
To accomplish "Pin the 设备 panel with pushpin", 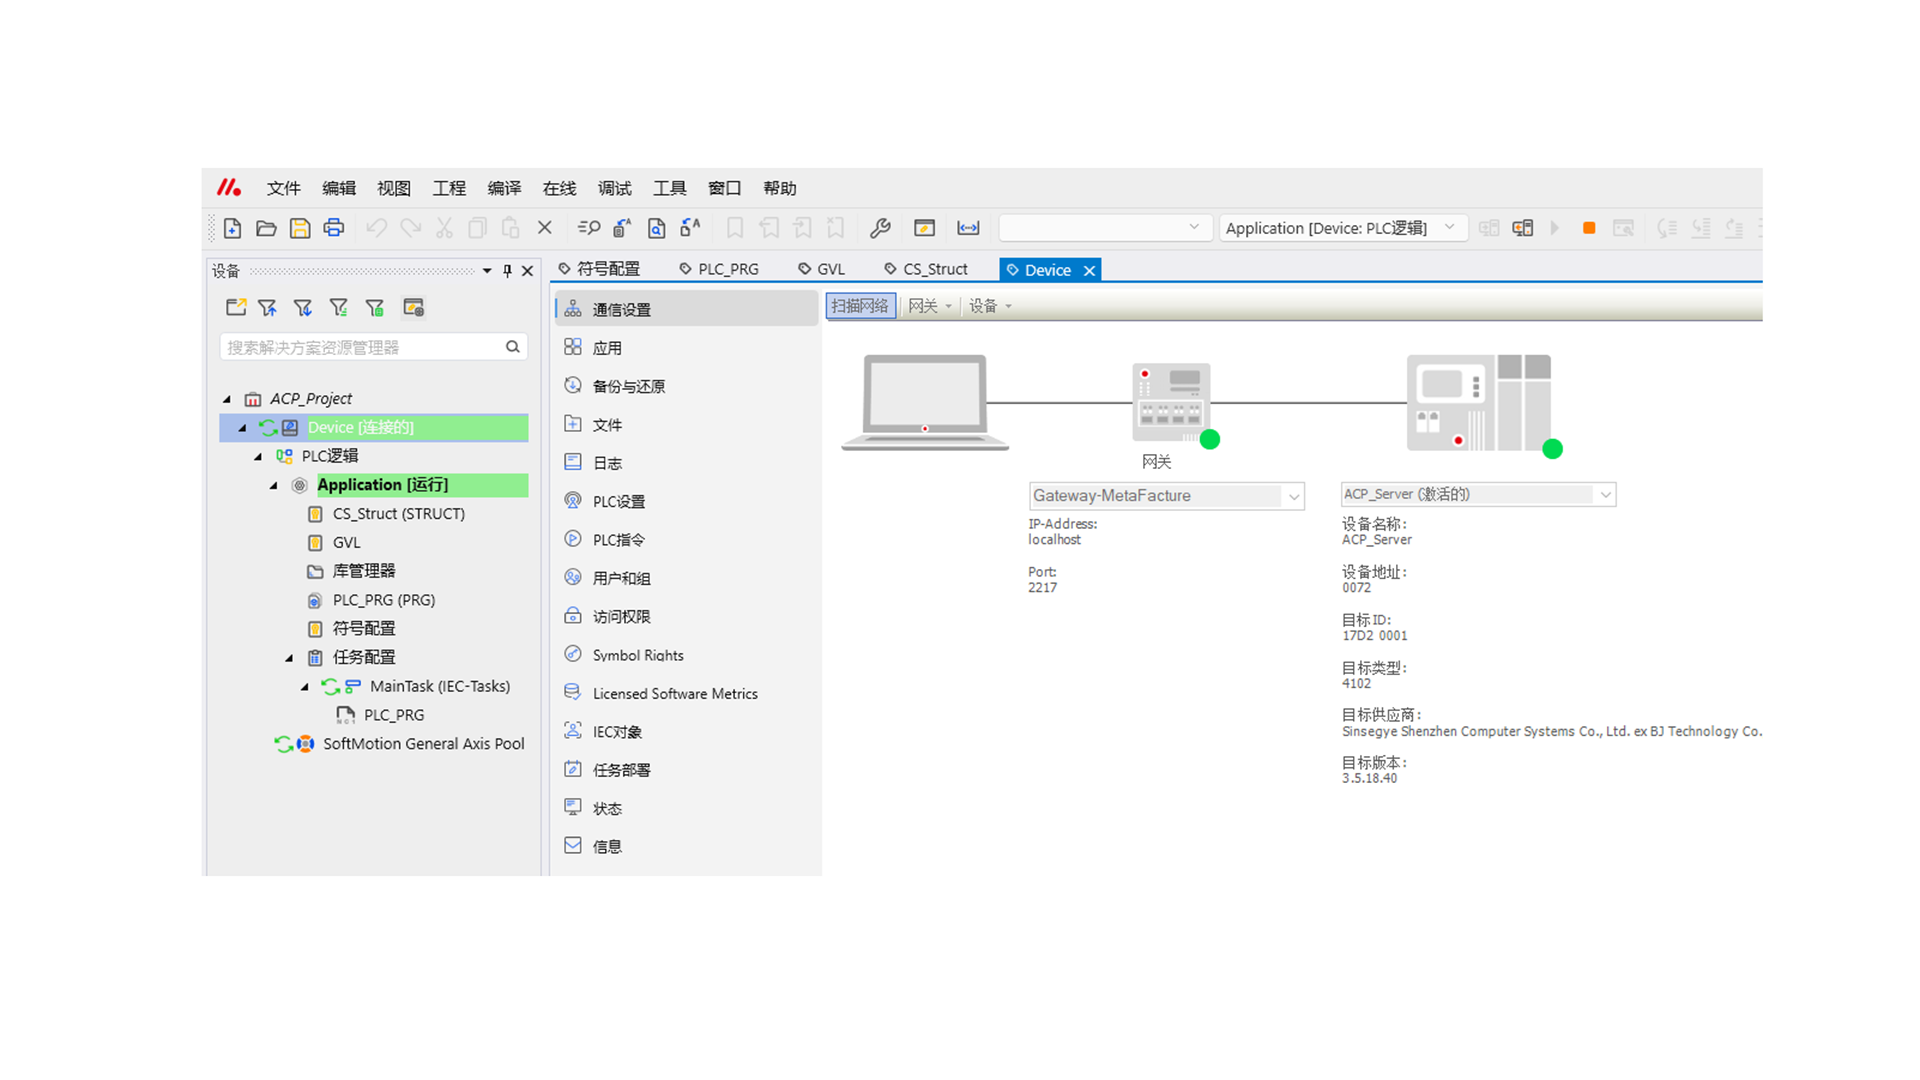I will tap(507, 271).
